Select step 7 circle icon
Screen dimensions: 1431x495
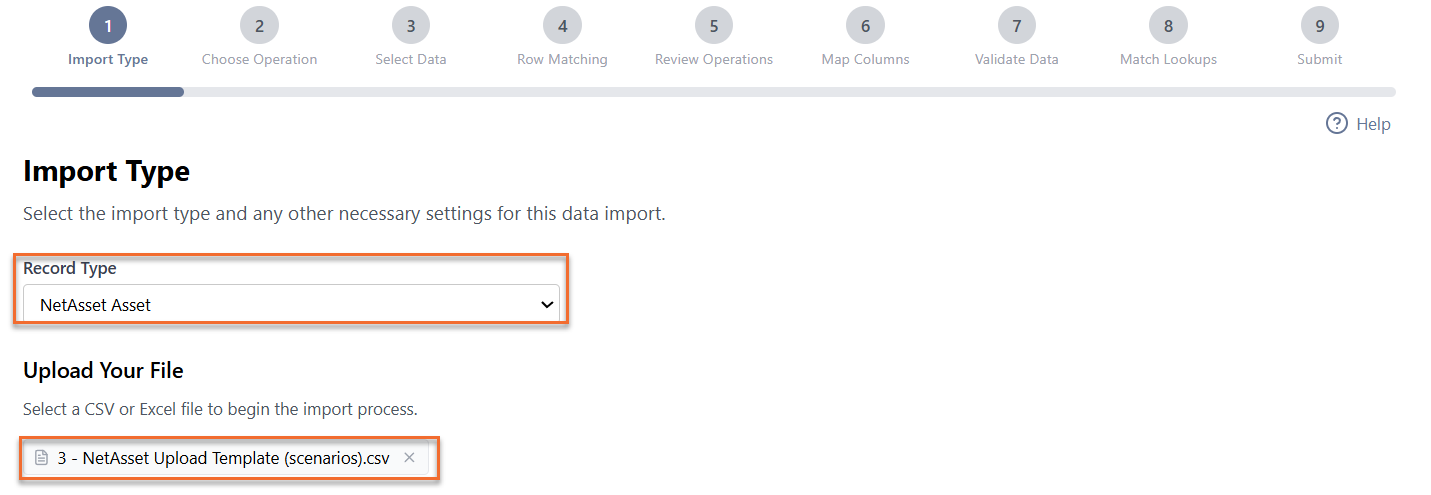1017,25
